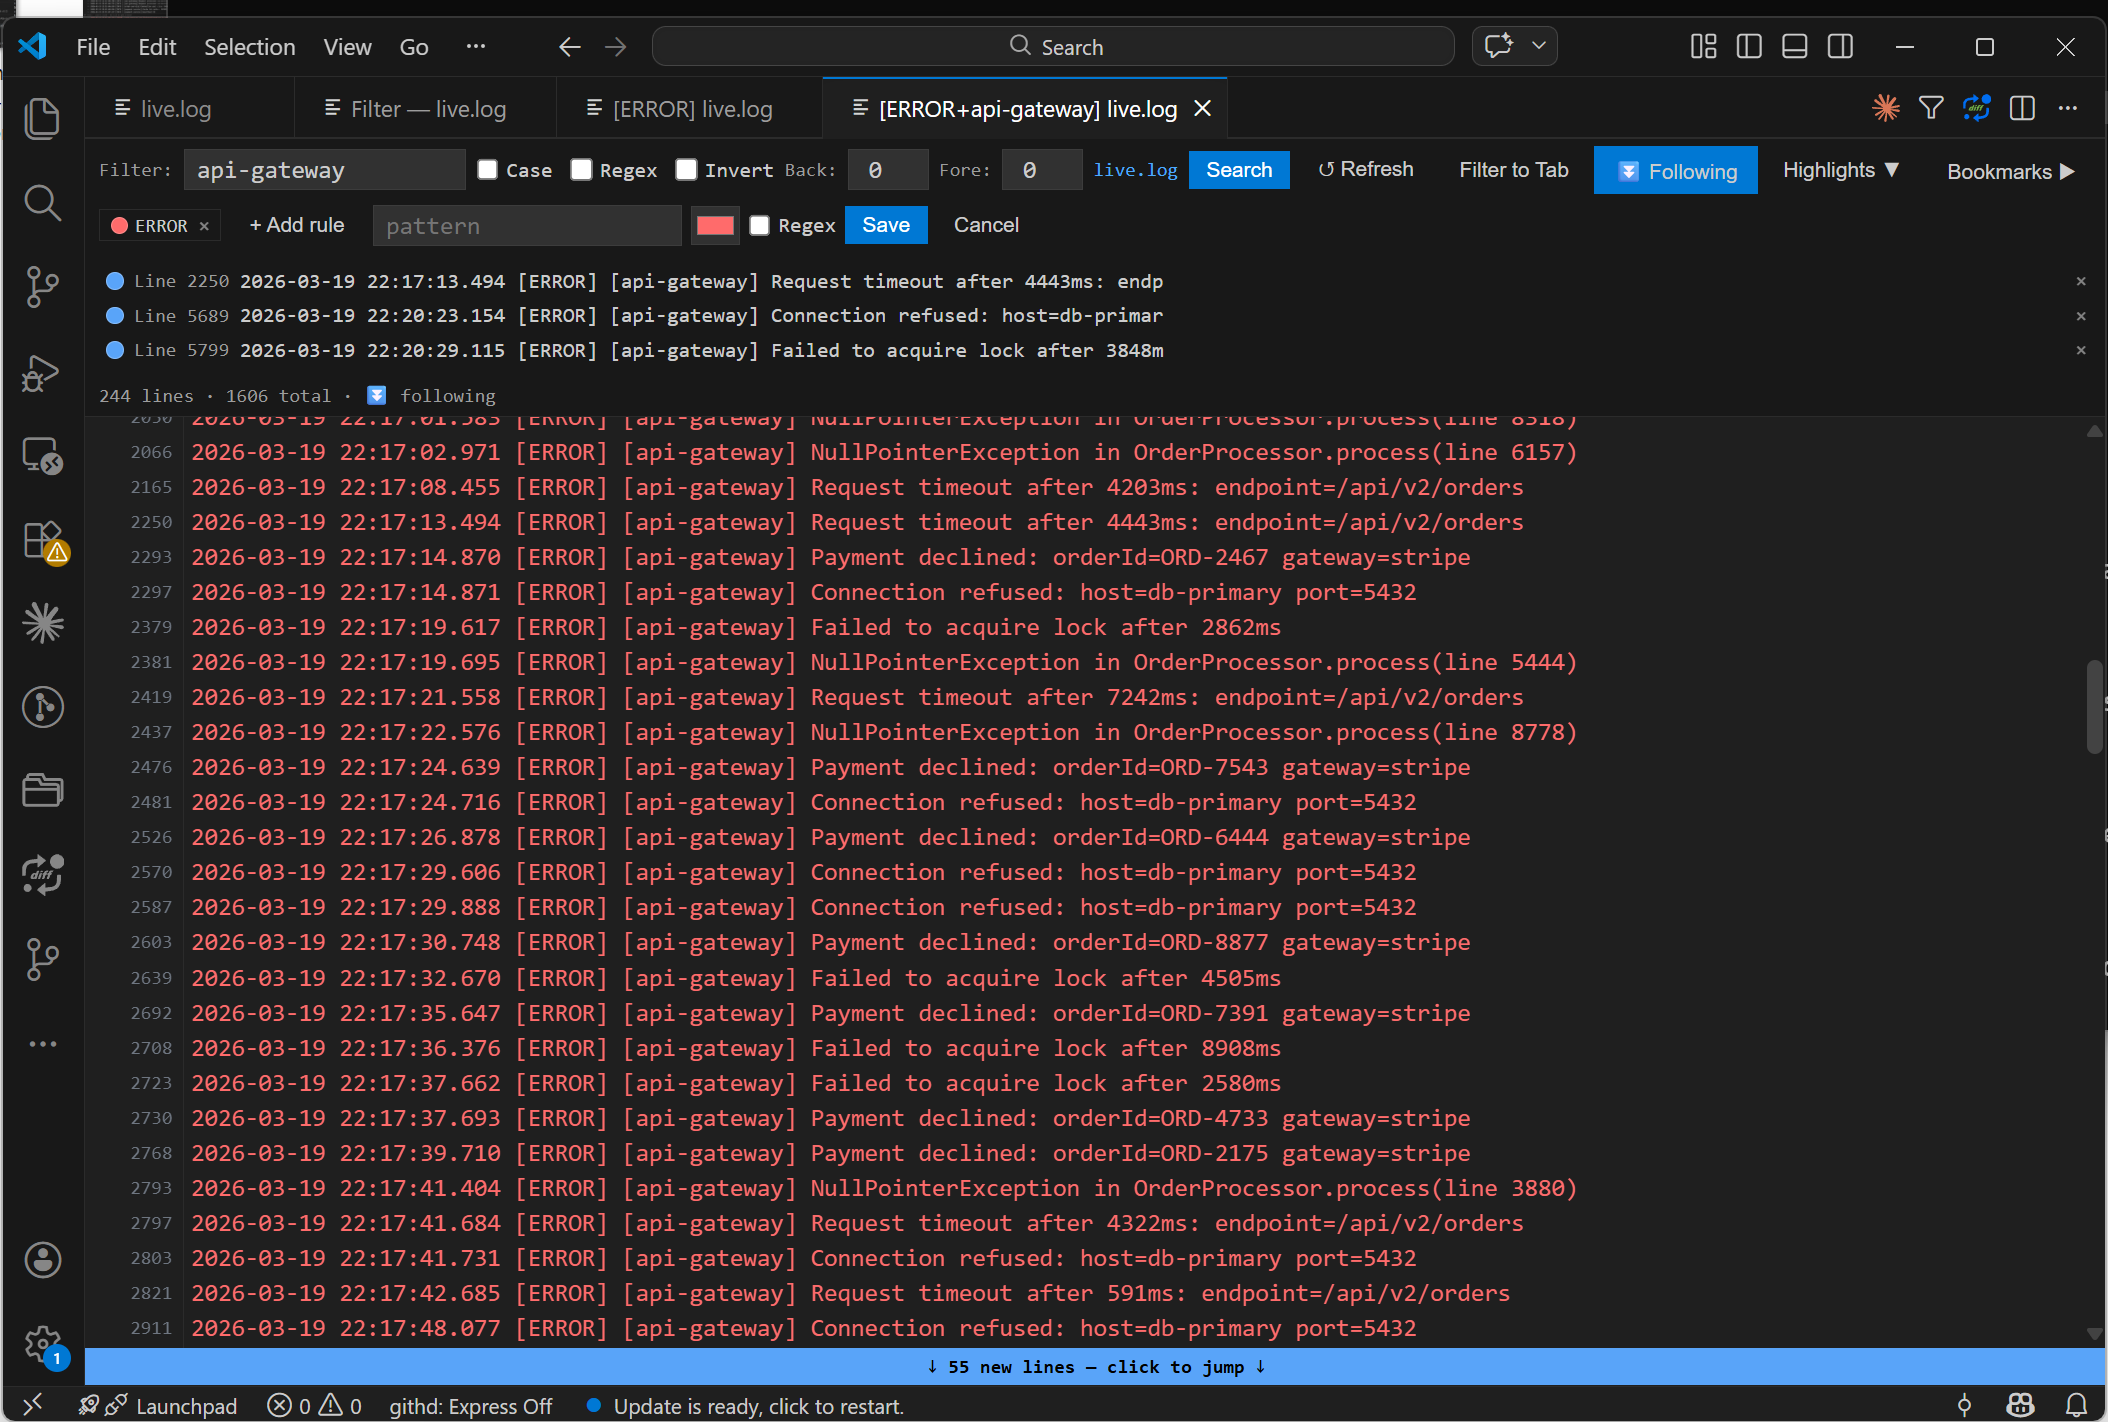The width and height of the screenshot is (2108, 1422).
Task: Remove bookmark for Line 5689
Action: tap(2081, 316)
